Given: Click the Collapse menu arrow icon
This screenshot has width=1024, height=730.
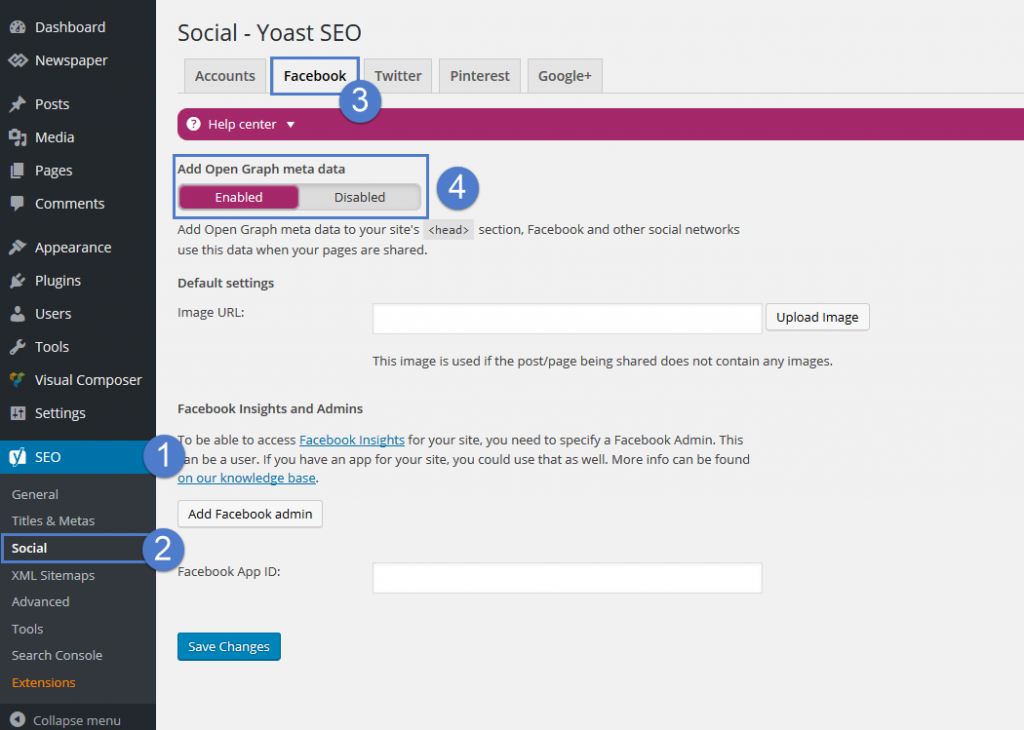Looking at the screenshot, I should (x=18, y=720).
